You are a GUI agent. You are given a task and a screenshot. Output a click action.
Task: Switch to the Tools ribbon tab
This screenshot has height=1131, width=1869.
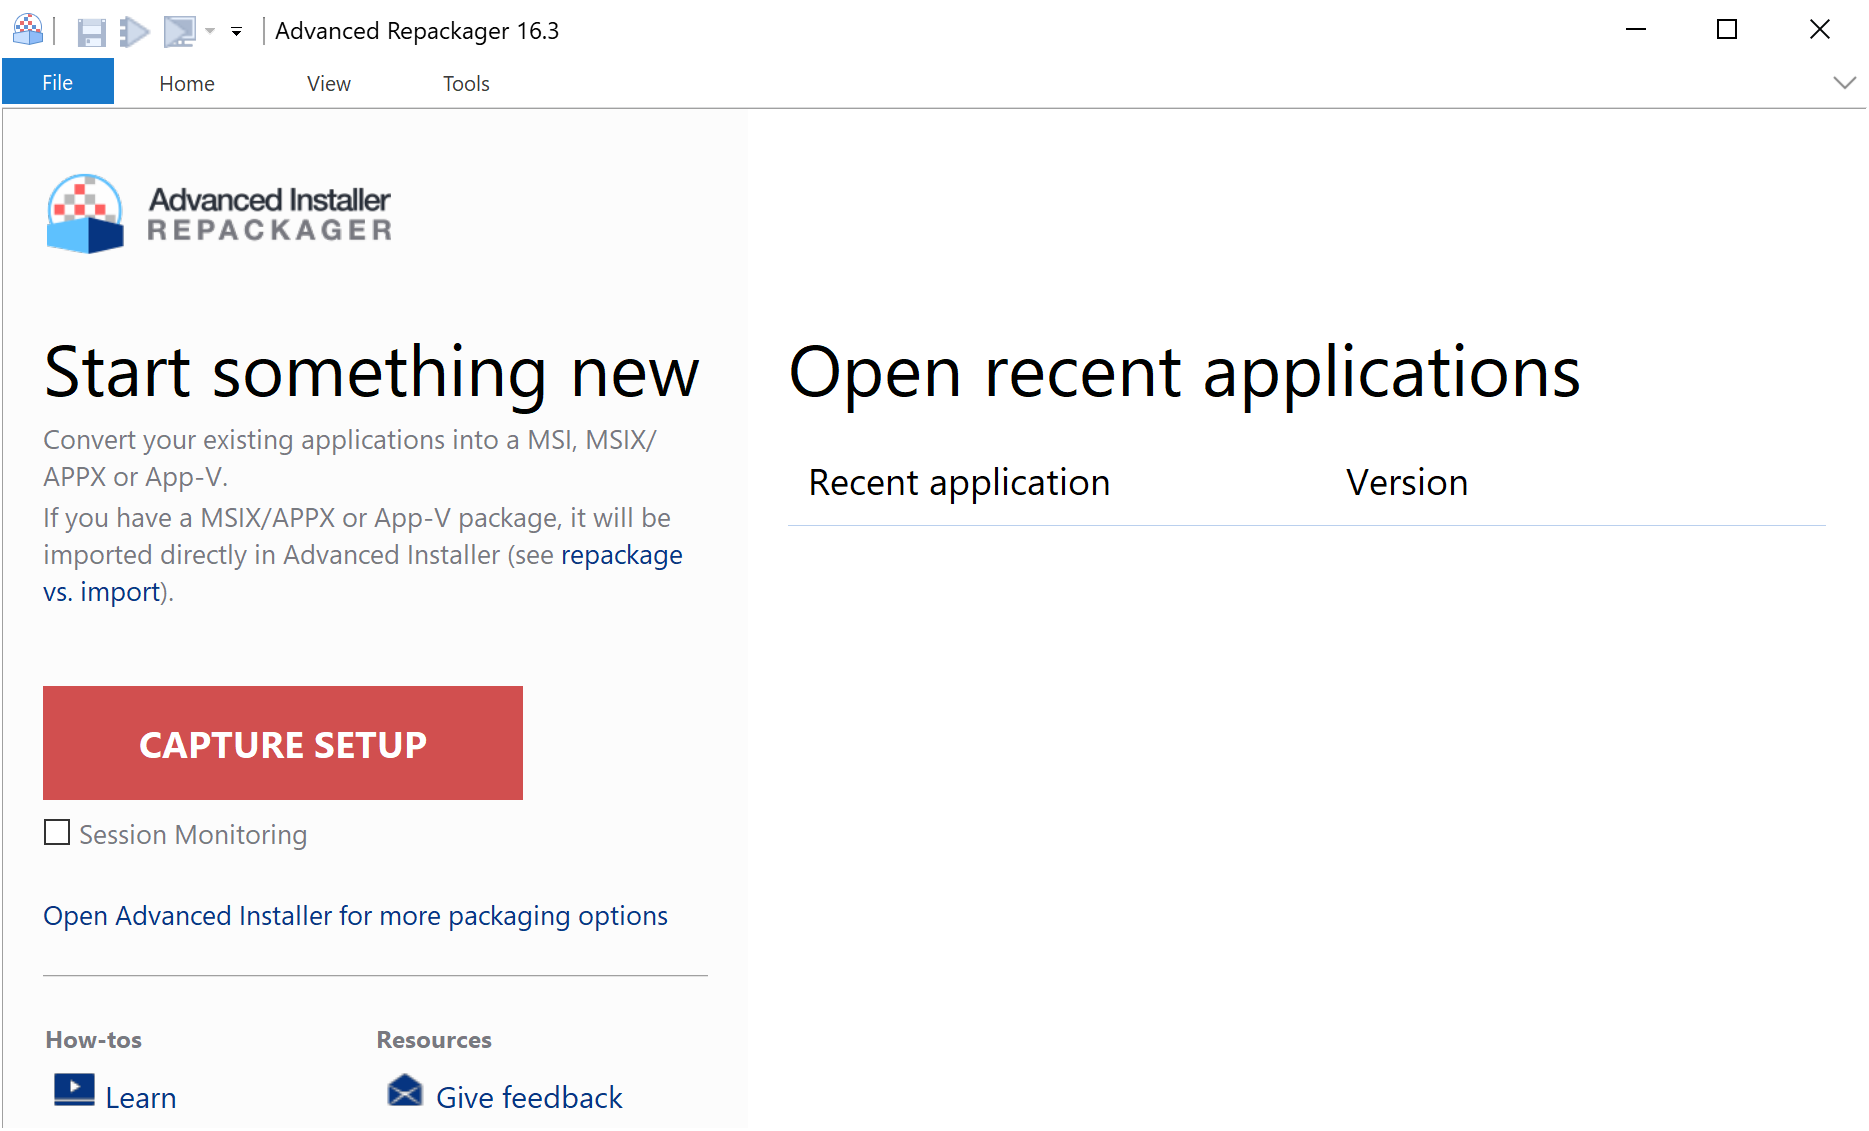[466, 83]
